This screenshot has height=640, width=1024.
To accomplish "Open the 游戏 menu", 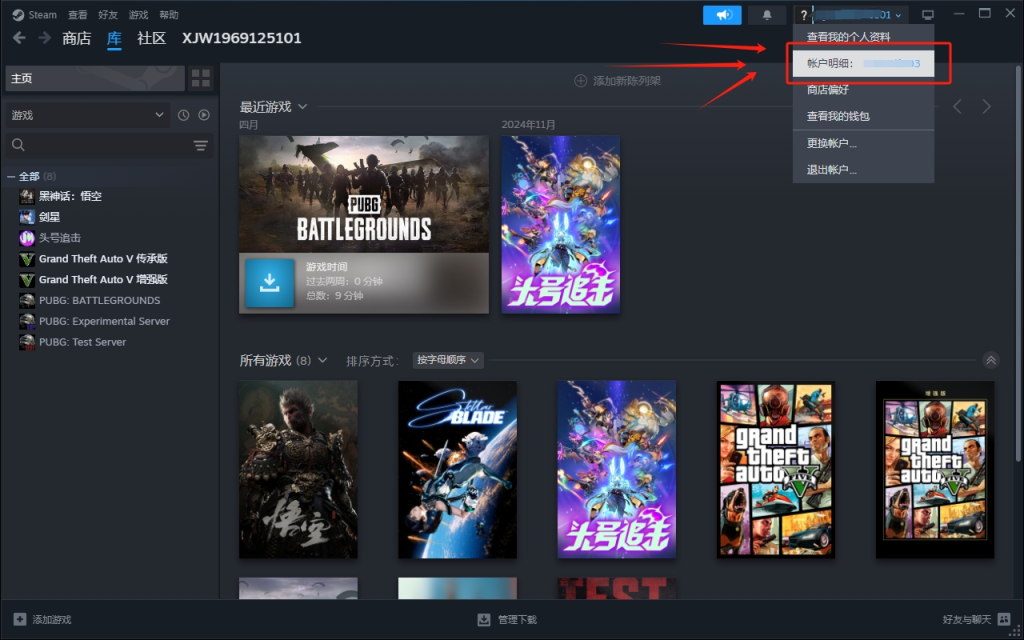I will pyautogui.click(x=138, y=14).
